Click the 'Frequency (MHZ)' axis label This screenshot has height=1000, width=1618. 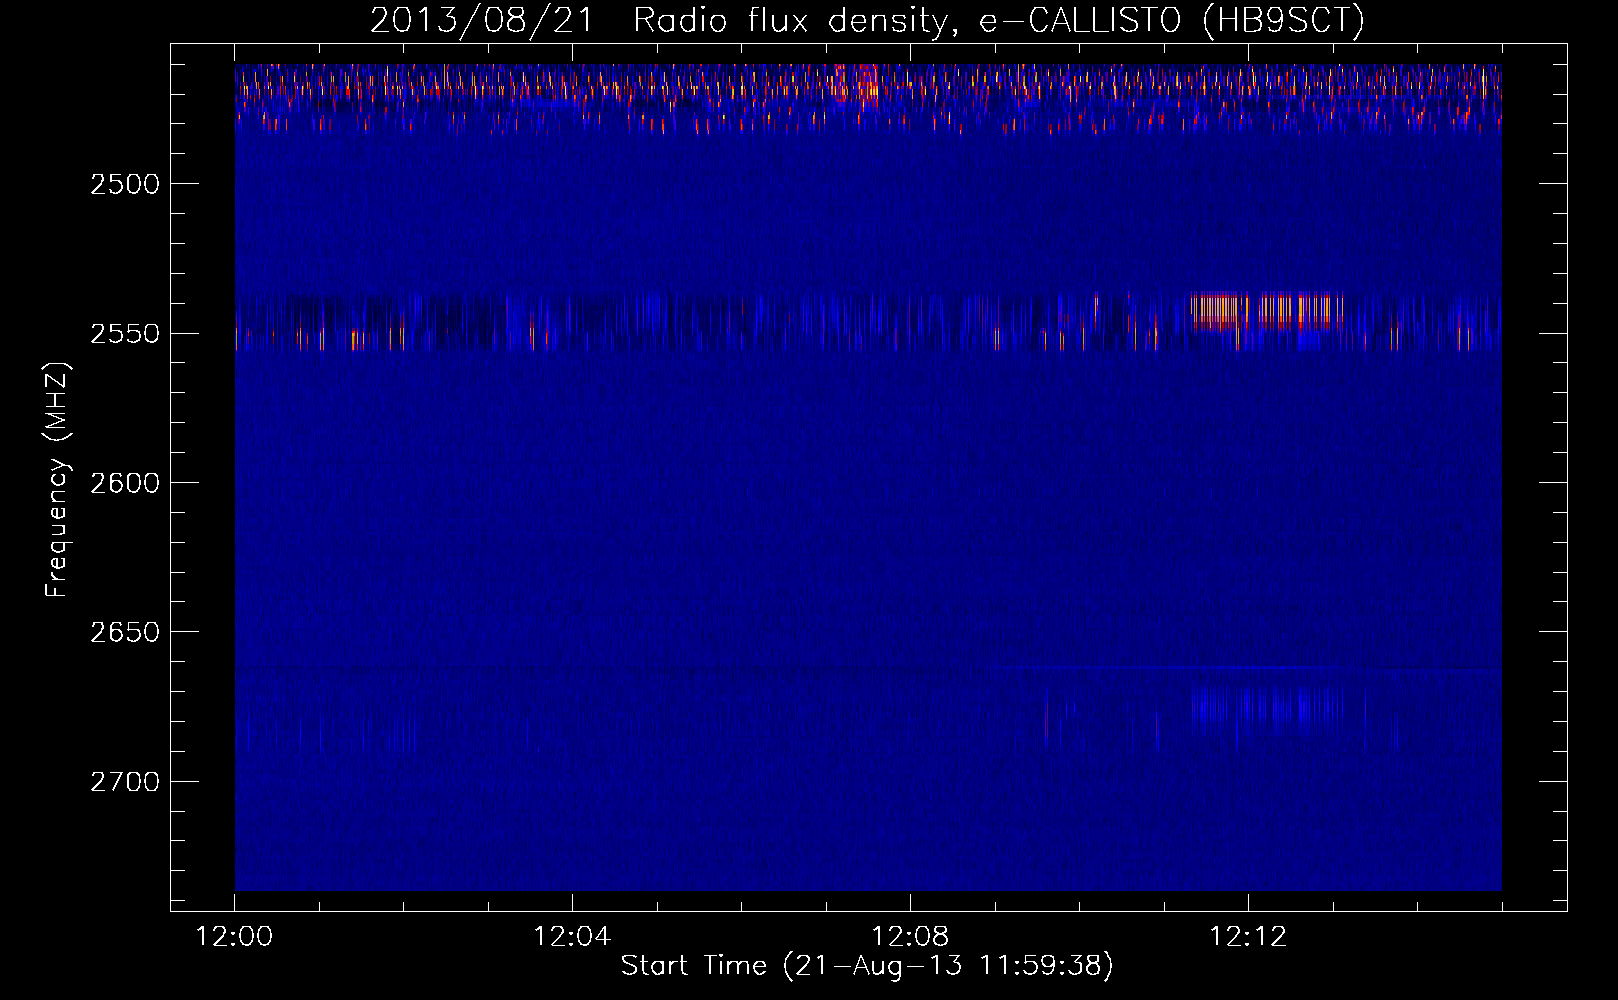coord(57,480)
